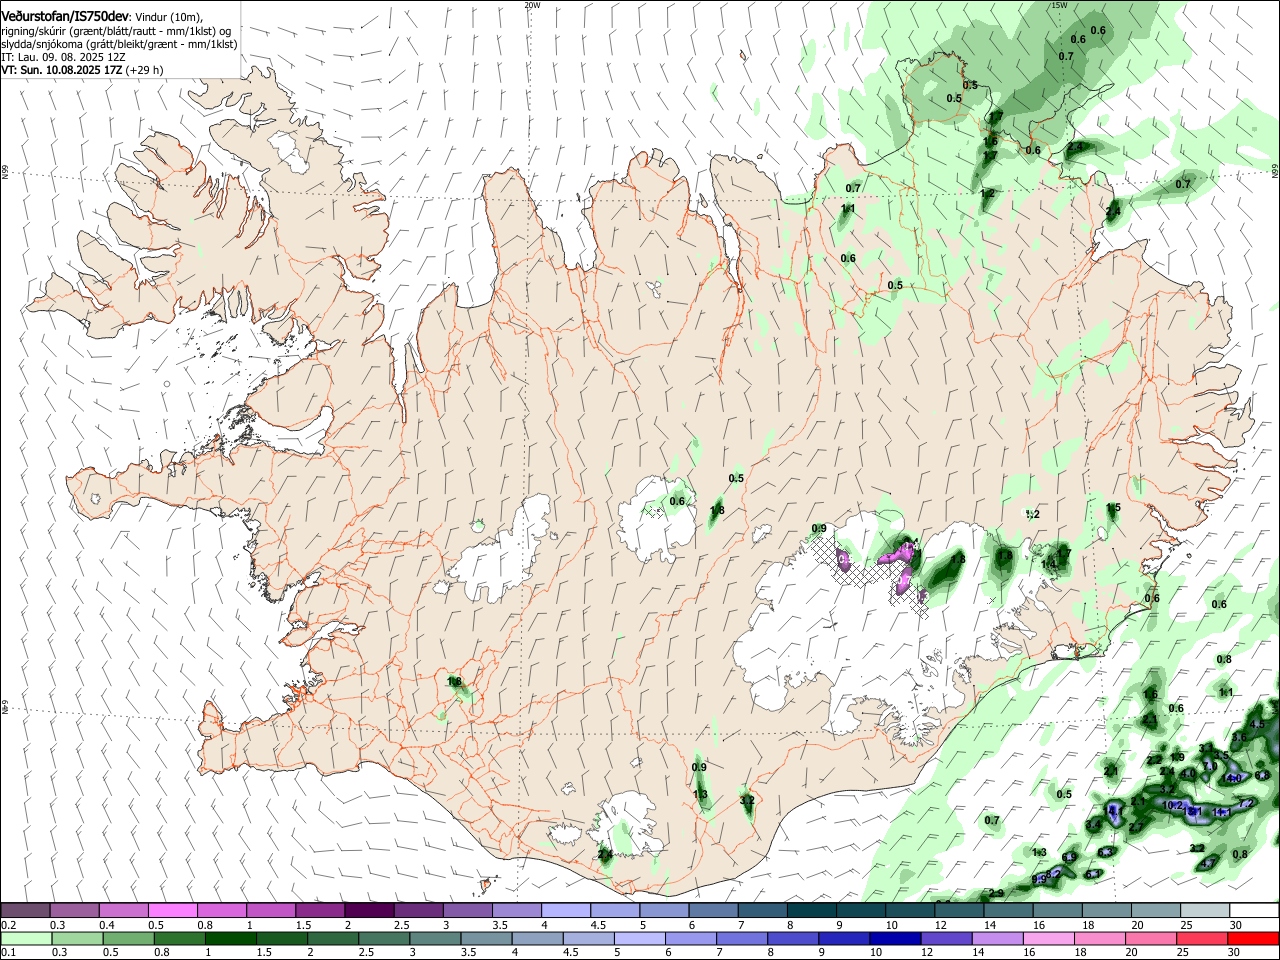Pick the pale grey 25–30 swatch in snow scale
The width and height of the screenshot is (1280, 960).
[1205, 911]
